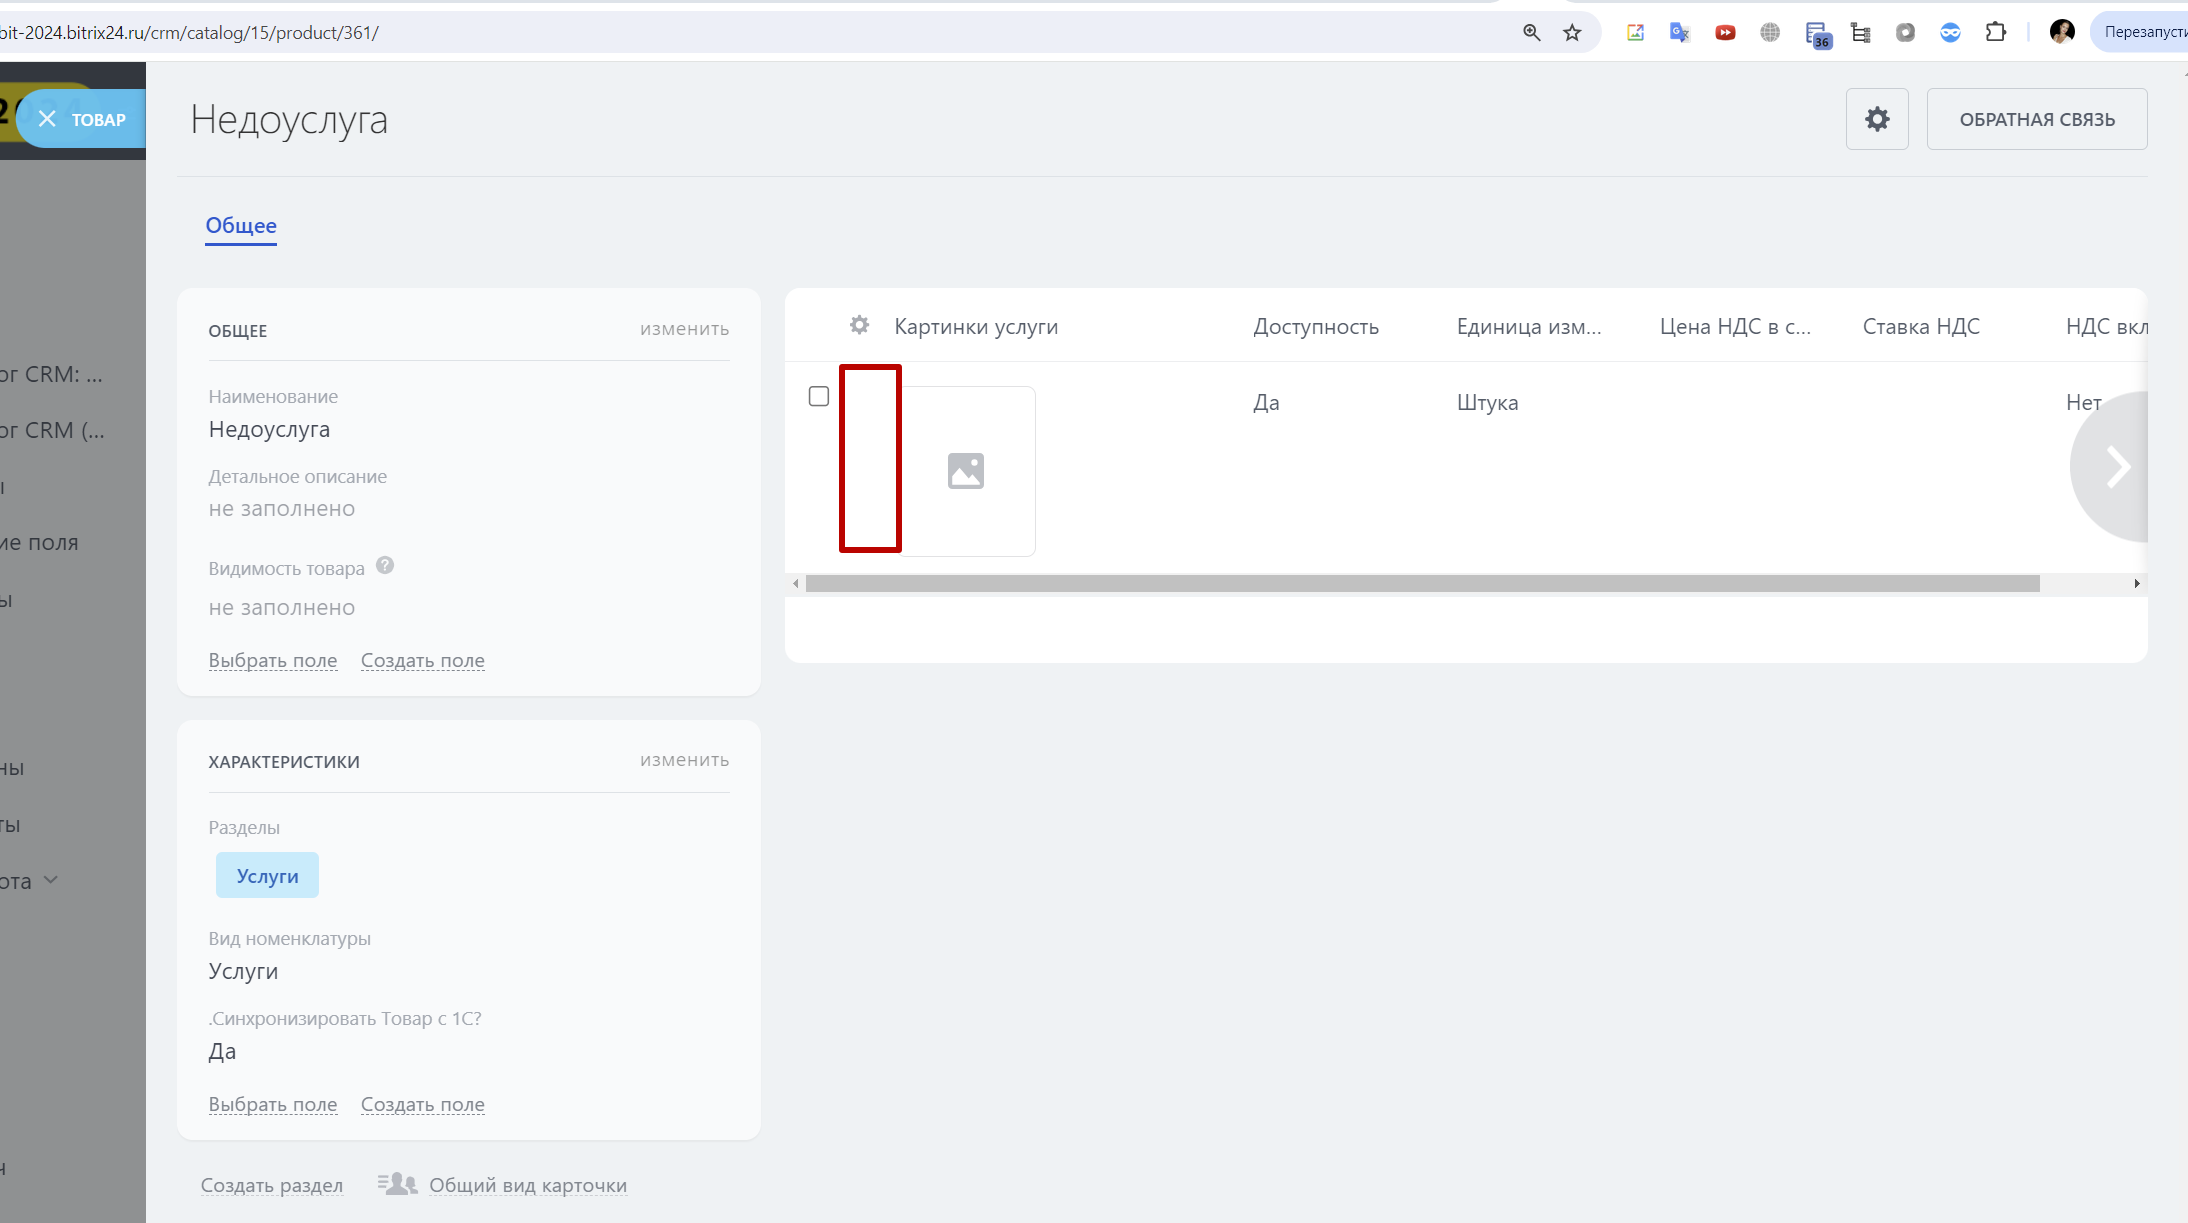Click изменить in the ОБЩЕЕ section

[684, 329]
